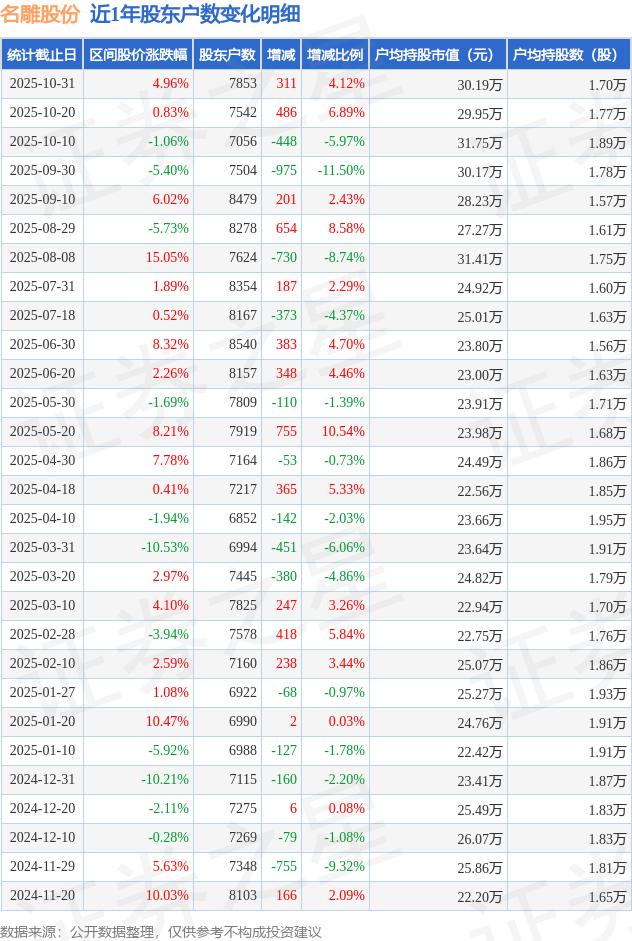Select the 2025-10-31 date cell

pos(43,84)
